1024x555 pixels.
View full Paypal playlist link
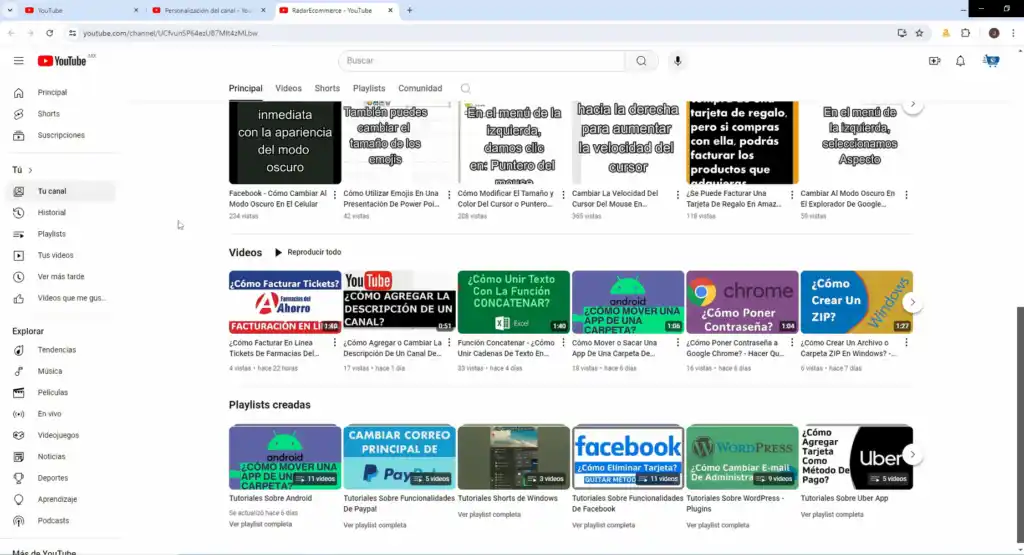pyautogui.click(x=375, y=525)
